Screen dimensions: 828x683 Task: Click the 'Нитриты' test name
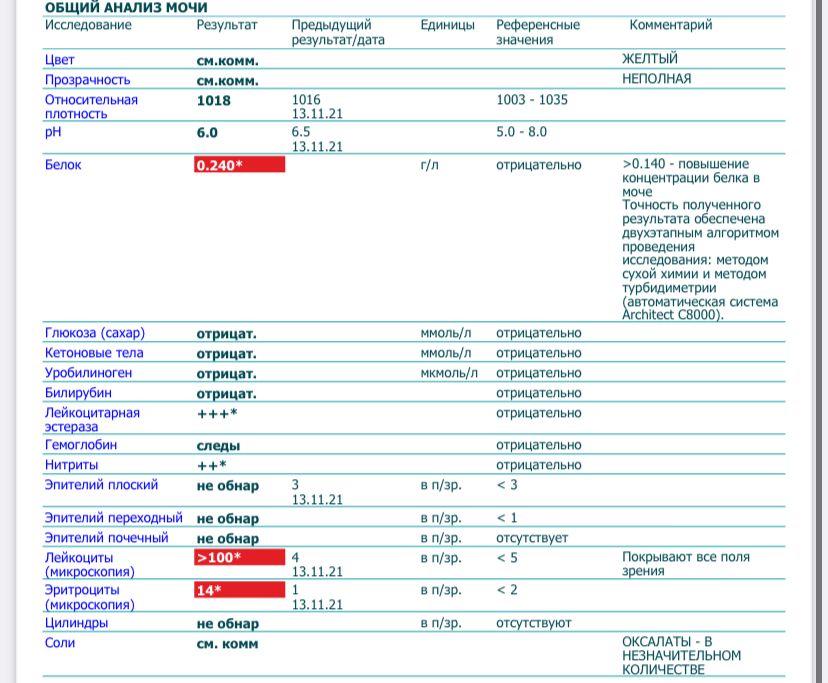pyautogui.click(x=71, y=465)
